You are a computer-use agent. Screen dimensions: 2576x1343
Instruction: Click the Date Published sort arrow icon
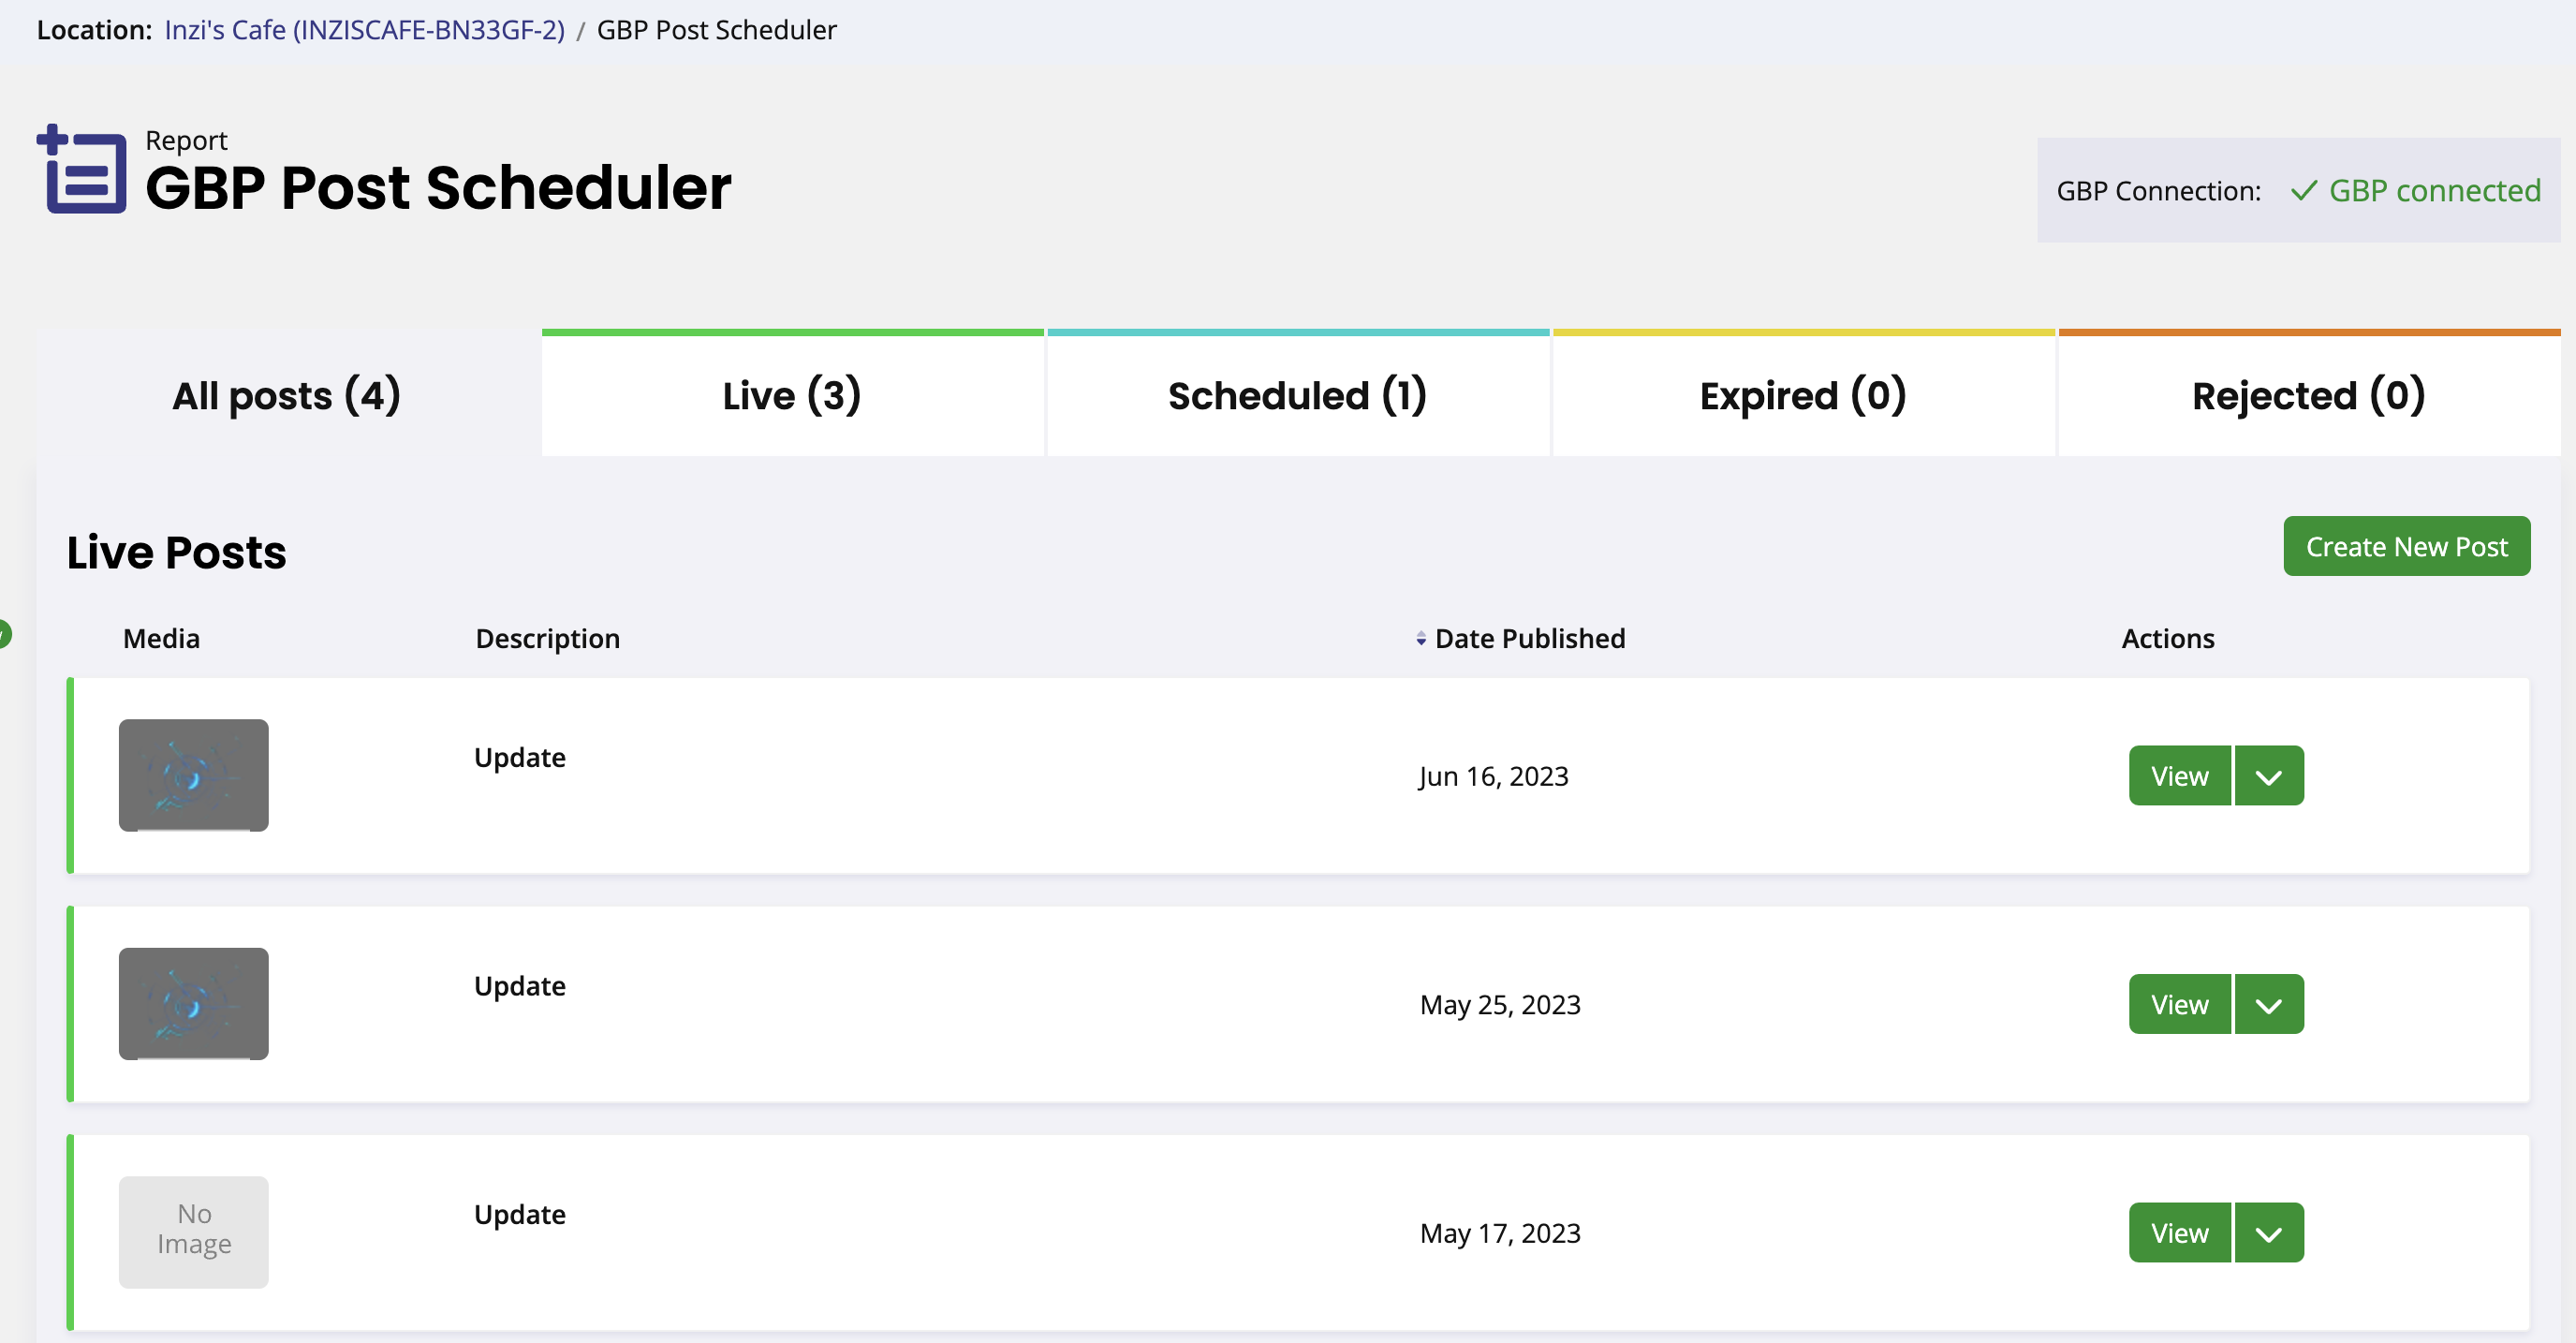[1421, 639]
